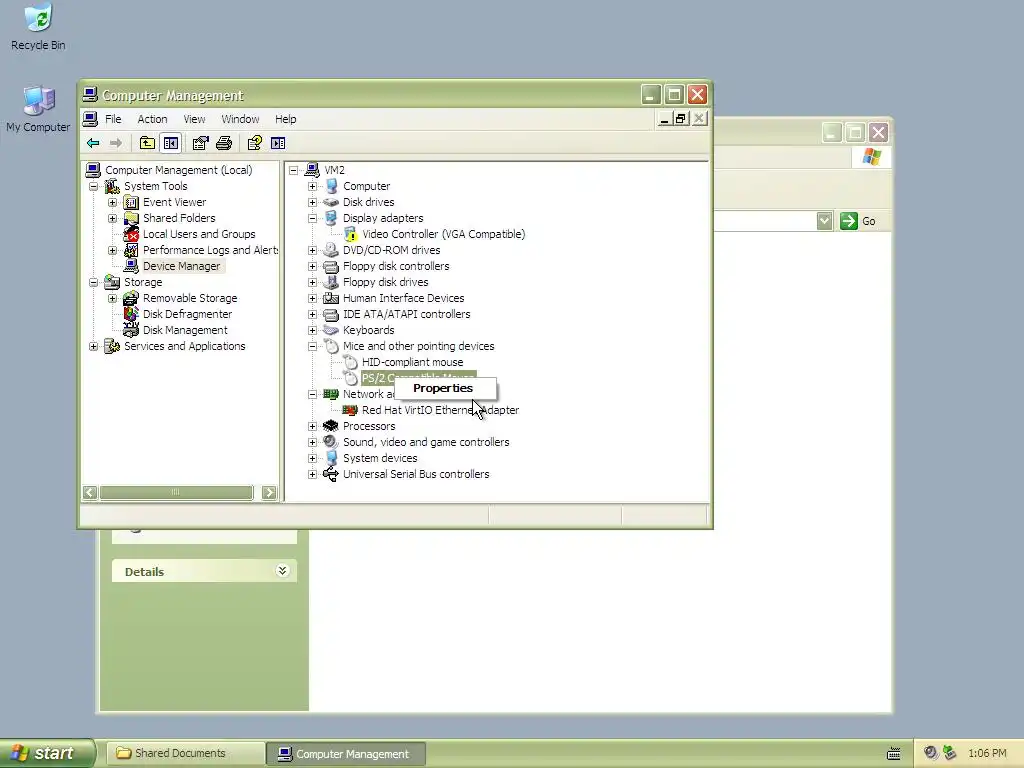Select the System devices row
This screenshot has width=1024, height=768.
(x=380, y=458)
